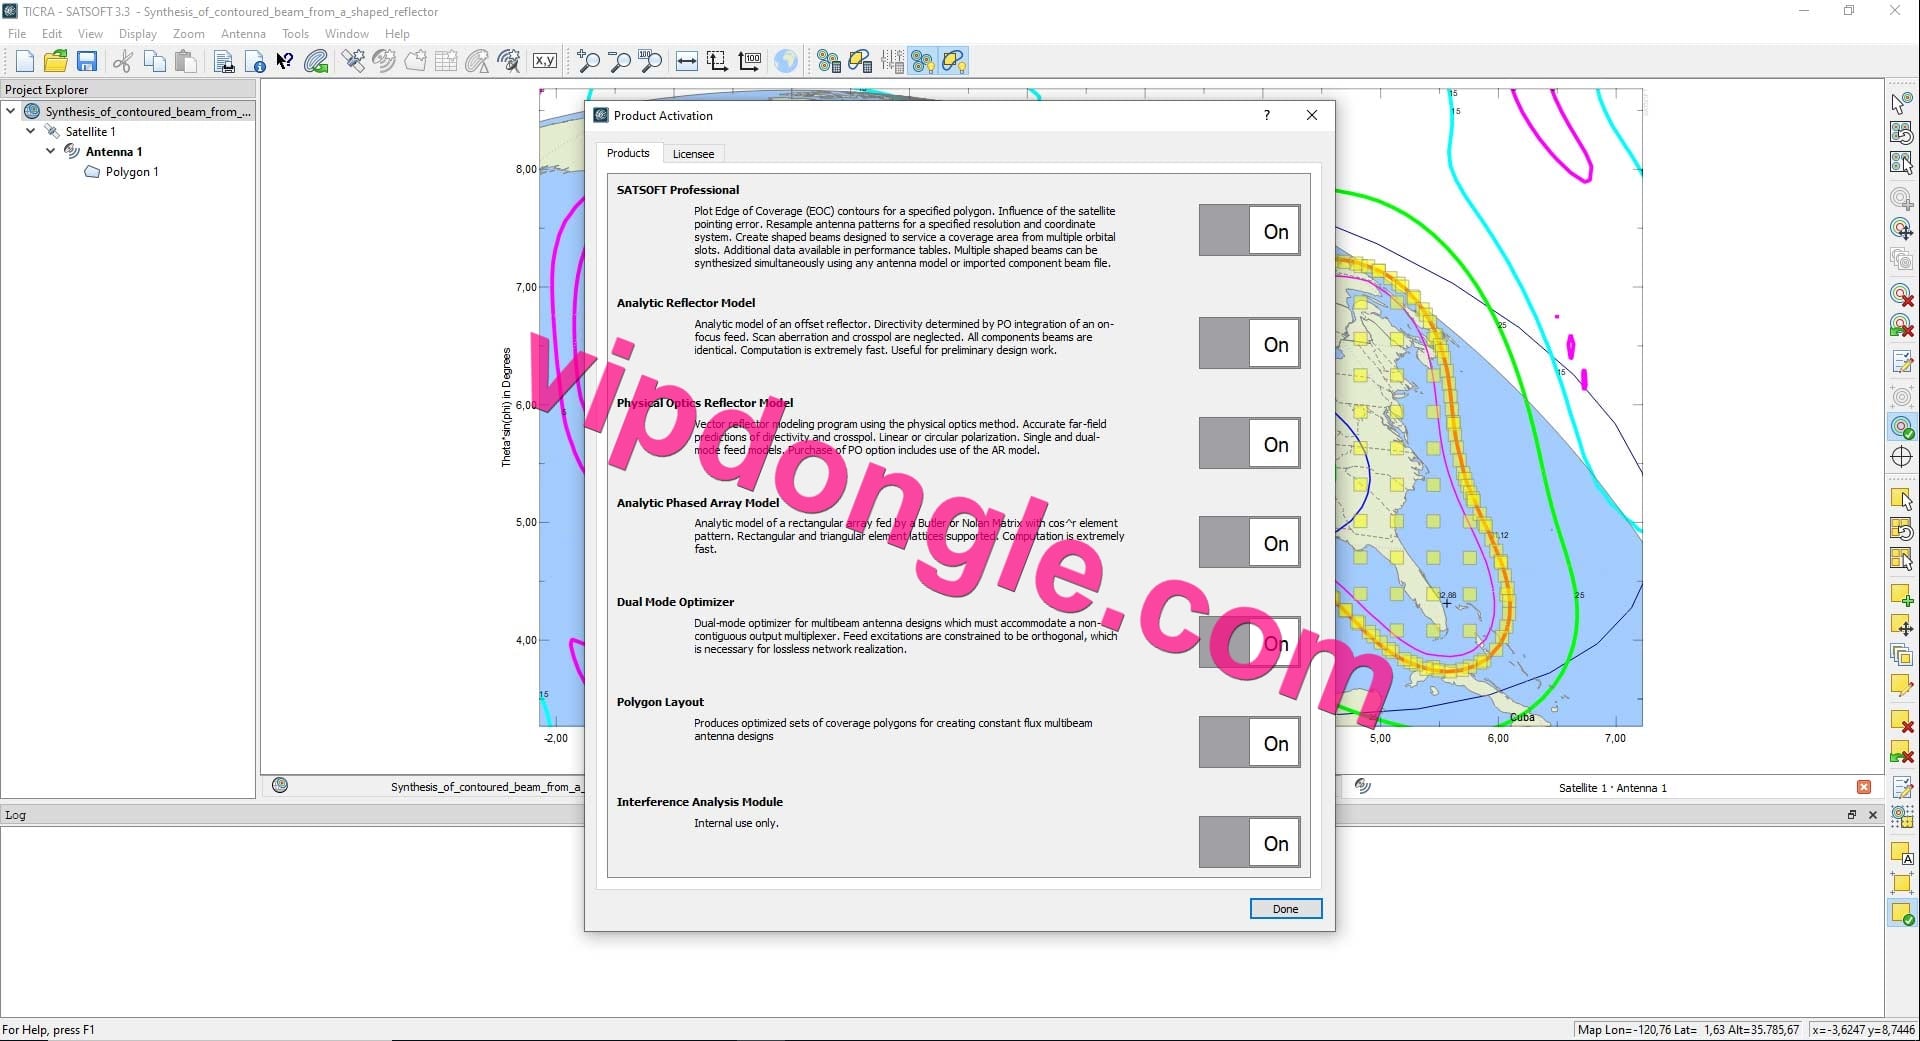Toggle Physical Optics Reflector Model switch

click(1249, 444)
